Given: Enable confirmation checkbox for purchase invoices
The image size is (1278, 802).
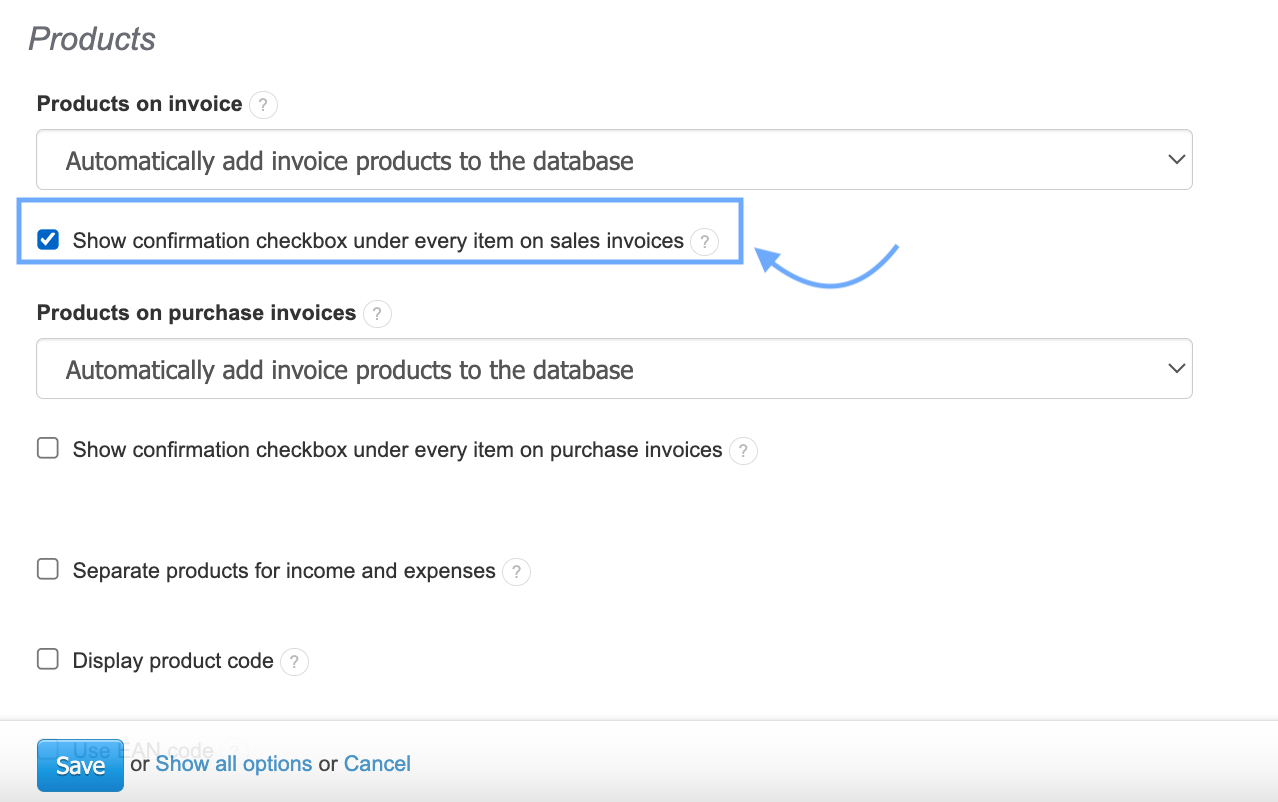Looking at the screenshot, I should tap(48, 449).
